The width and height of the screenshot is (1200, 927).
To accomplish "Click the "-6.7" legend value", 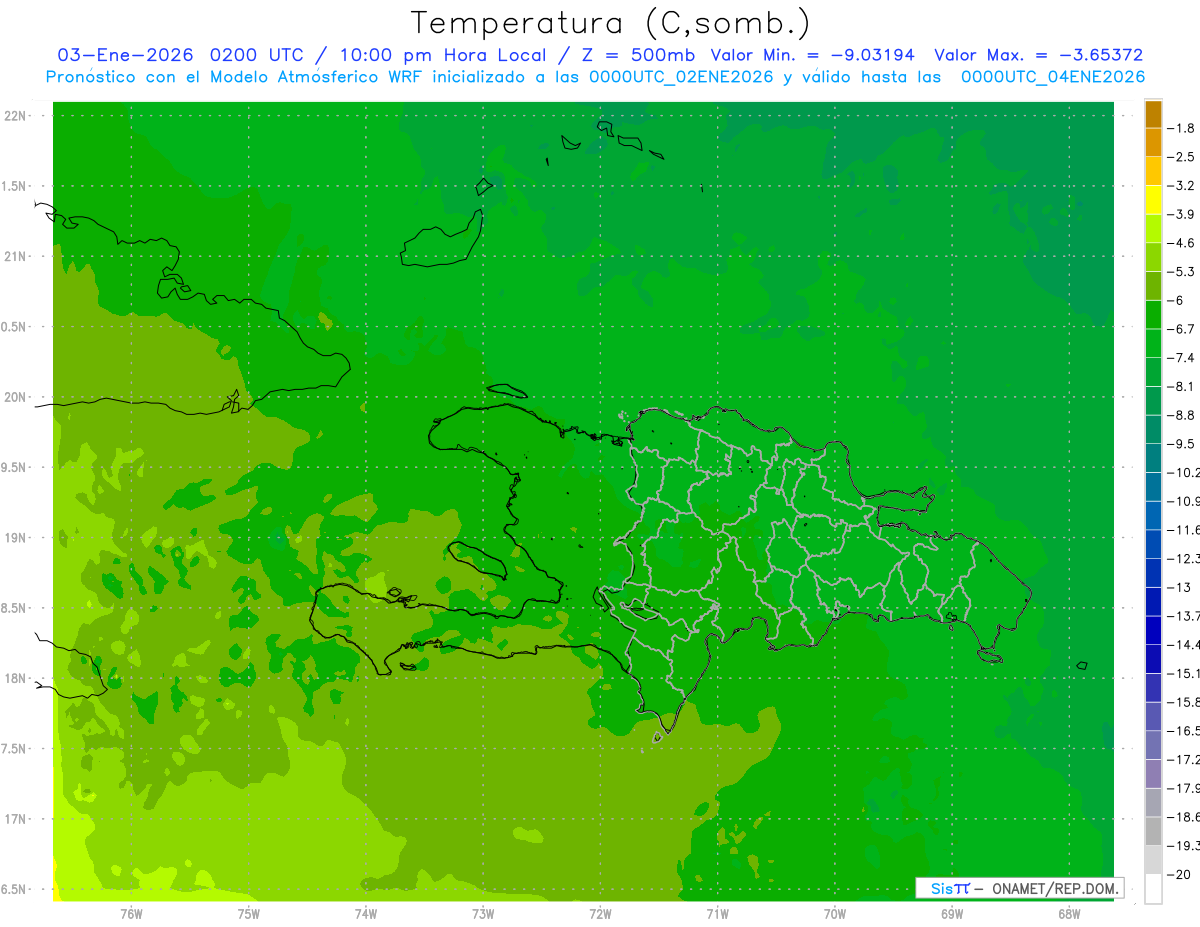I will (x=1183, y=329).
